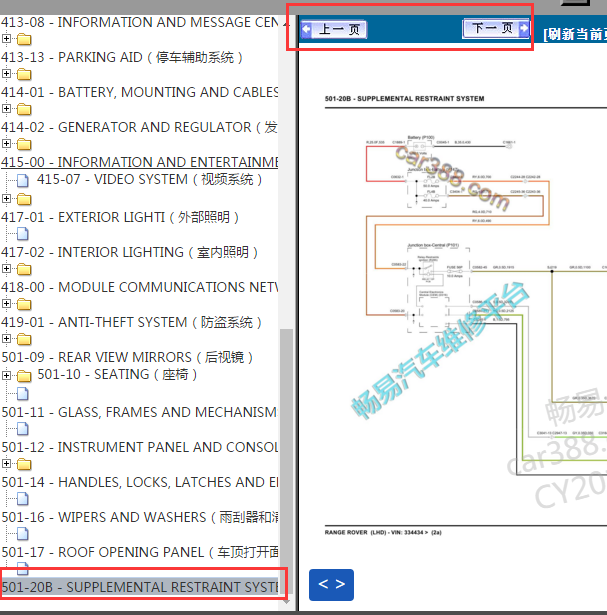607x615 pixels.
Task: Click folder icon directly above 417-01 EXTERIOR LIGHTI
Action: coord(24,199)
